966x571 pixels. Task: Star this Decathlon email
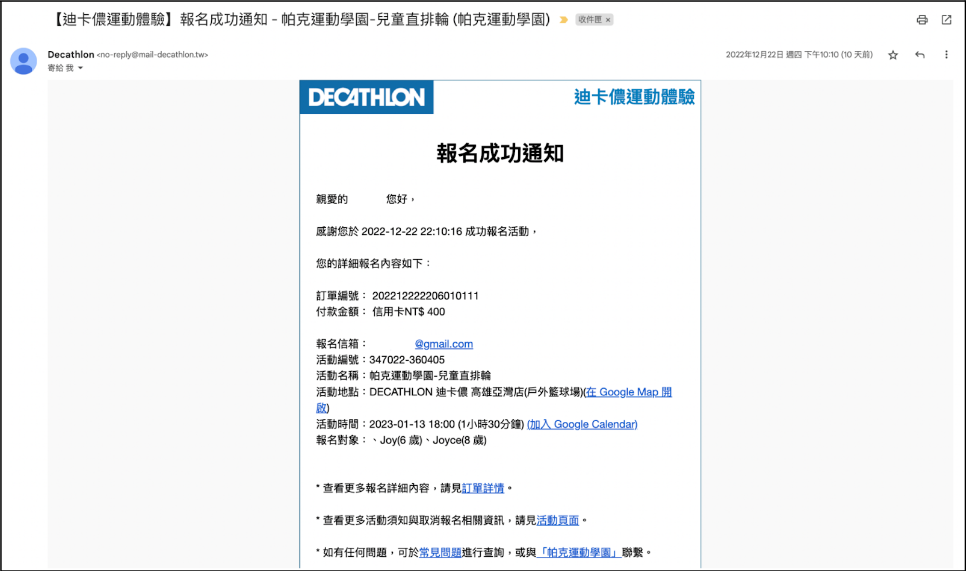point(893,55)
